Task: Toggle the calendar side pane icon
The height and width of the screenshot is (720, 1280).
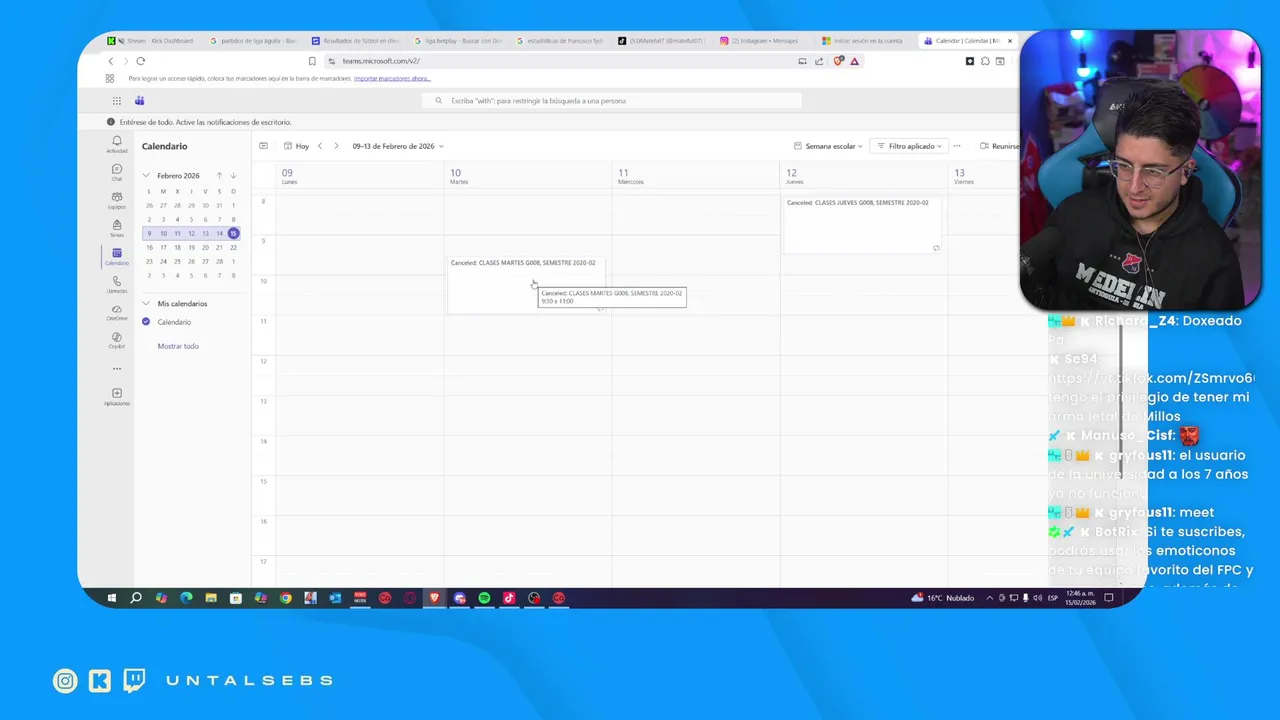Action: click(263, 146)
